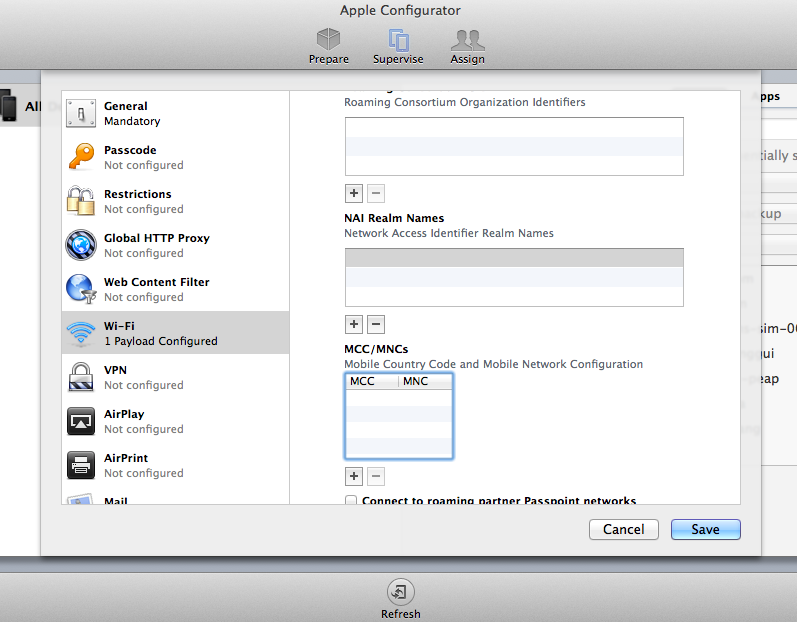This screenshot has height=622, width=797.
Task: Click the Refresh icon at bottom
Action: (401, 592)
